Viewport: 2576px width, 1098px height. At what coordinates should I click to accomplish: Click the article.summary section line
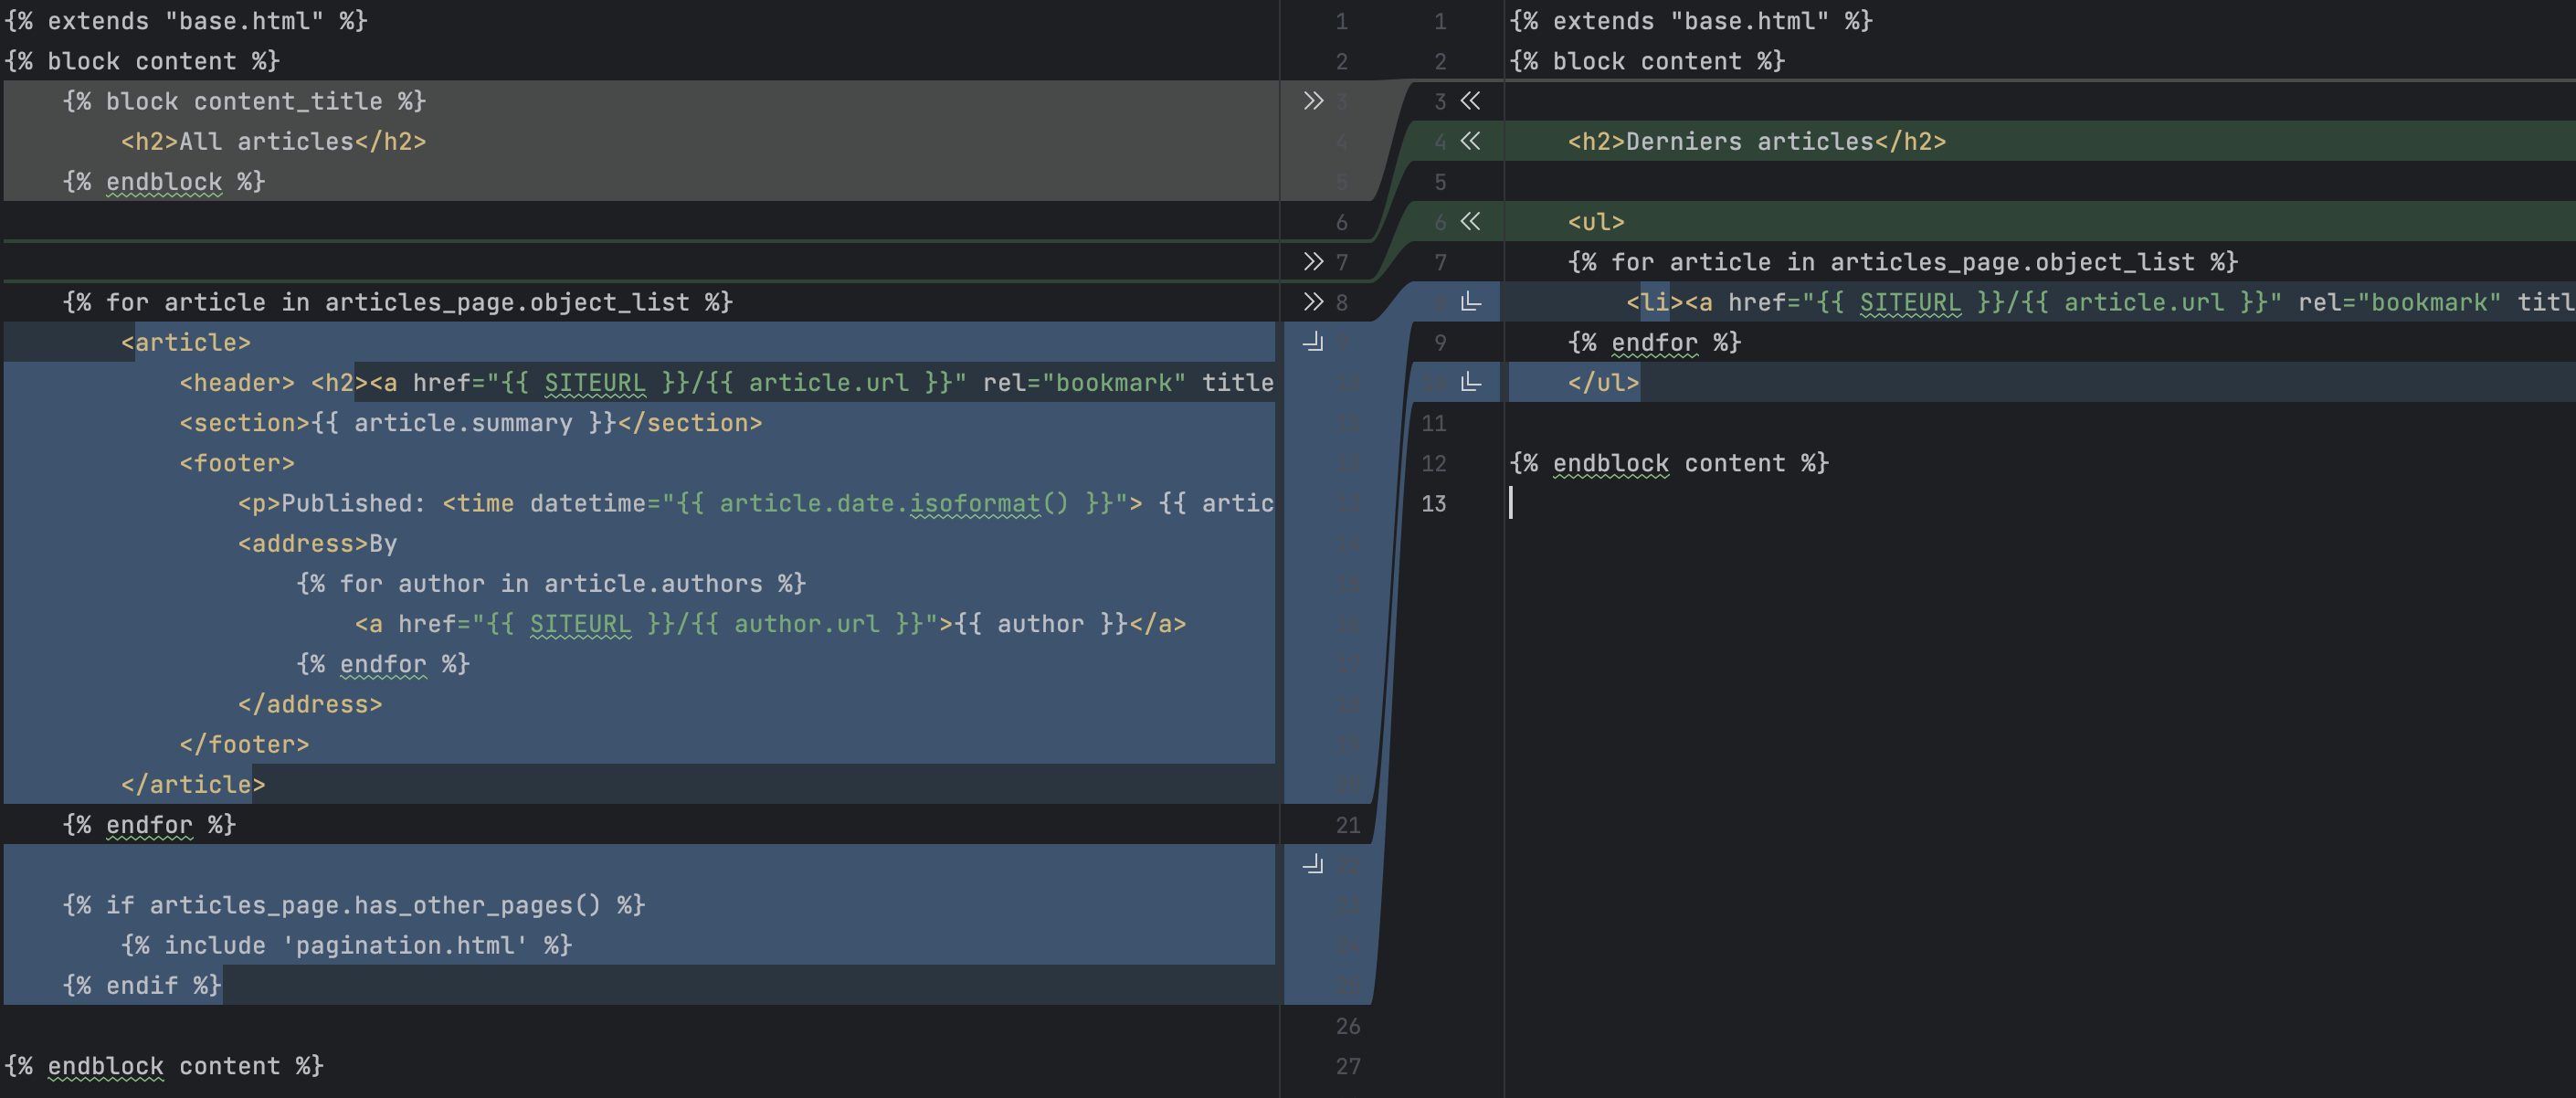[x=471, y=423]
